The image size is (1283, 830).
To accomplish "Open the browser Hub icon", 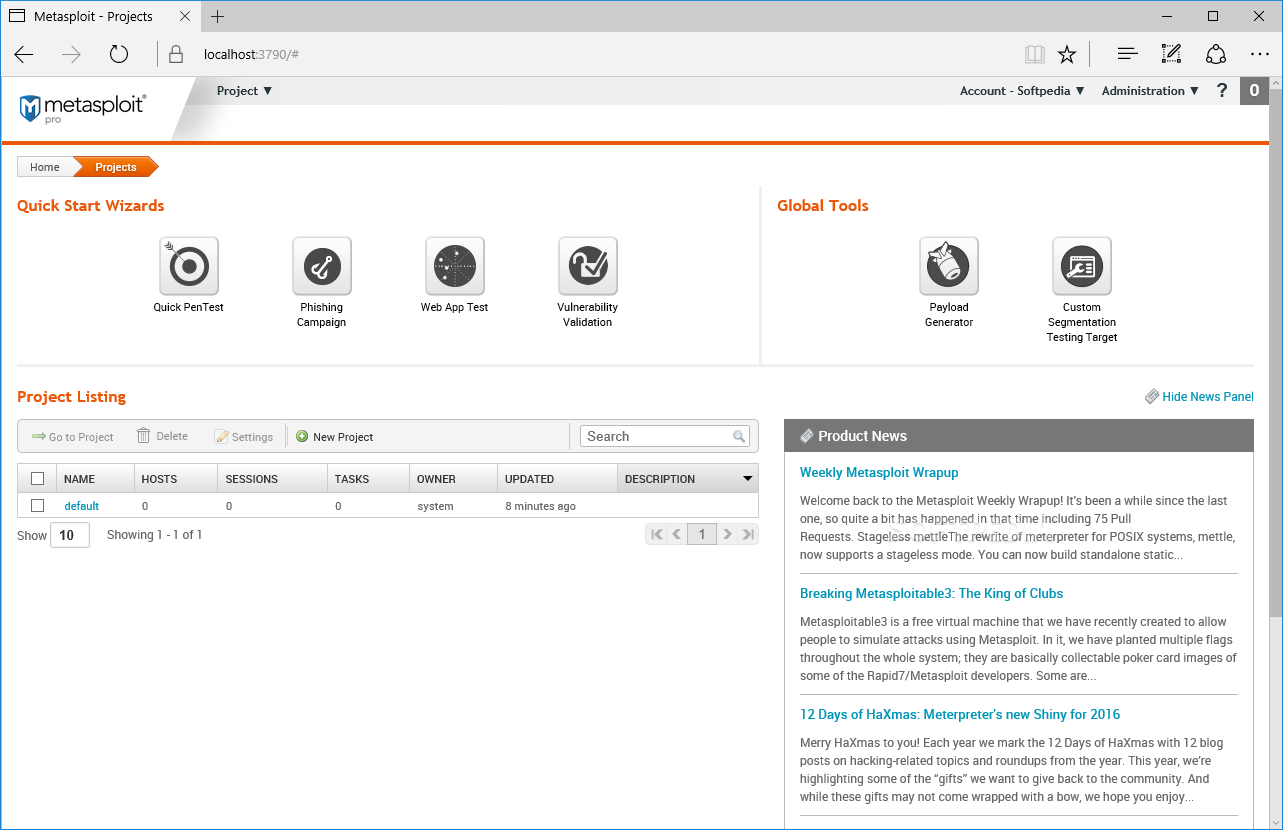I will tap(1128, 54).
